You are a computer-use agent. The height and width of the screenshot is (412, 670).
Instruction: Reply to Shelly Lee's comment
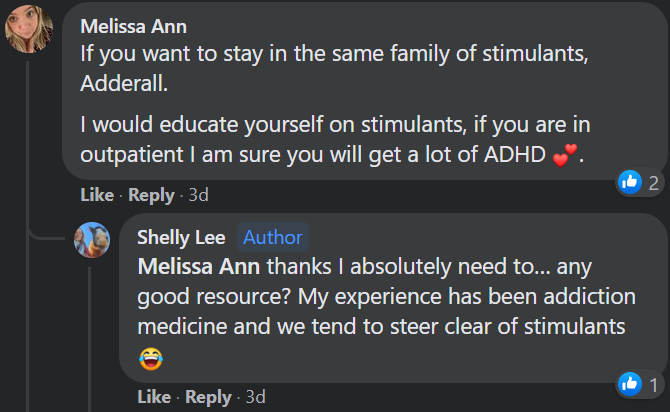[208, 397]
